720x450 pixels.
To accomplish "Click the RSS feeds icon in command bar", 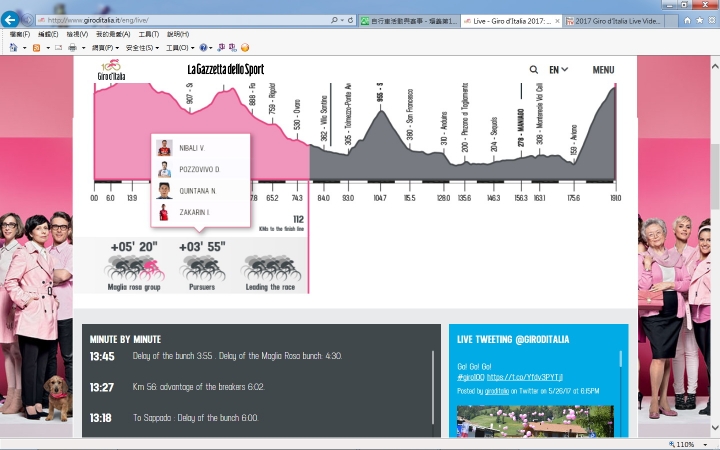I will (36, 47).
